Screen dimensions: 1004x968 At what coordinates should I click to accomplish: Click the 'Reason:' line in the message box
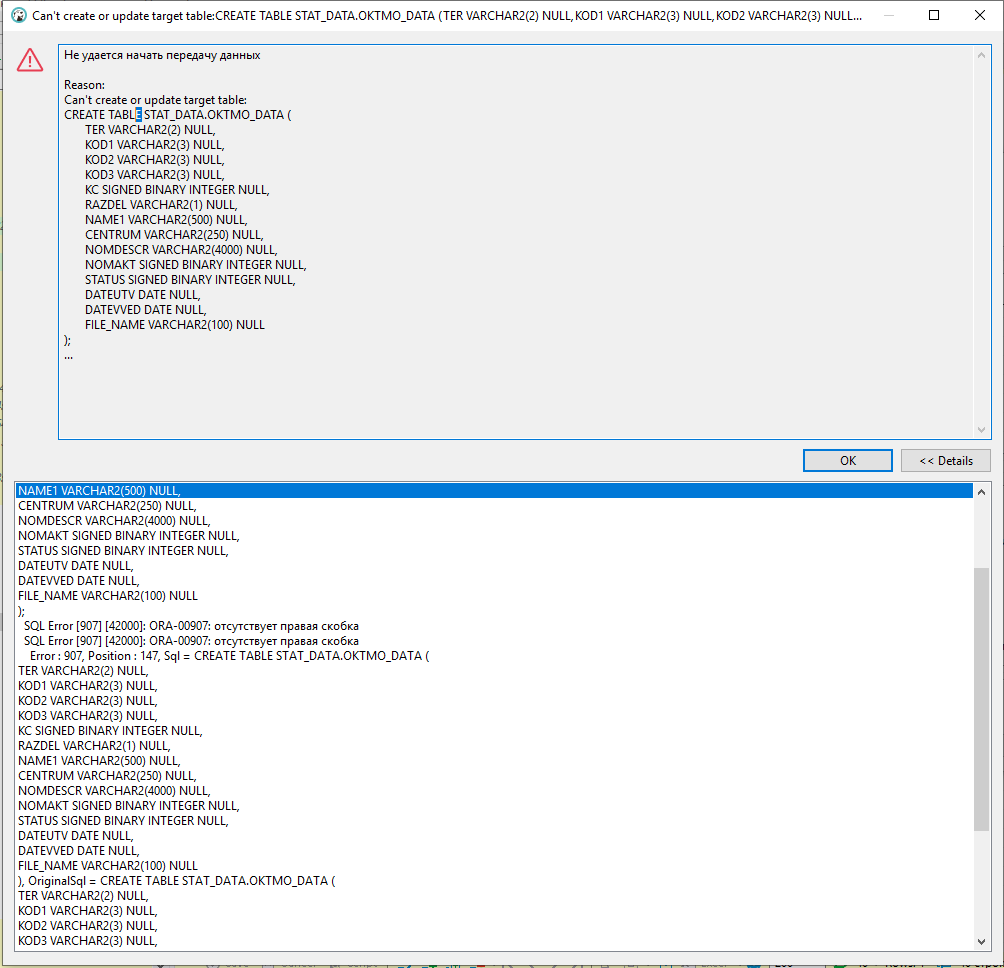[84, 85]
